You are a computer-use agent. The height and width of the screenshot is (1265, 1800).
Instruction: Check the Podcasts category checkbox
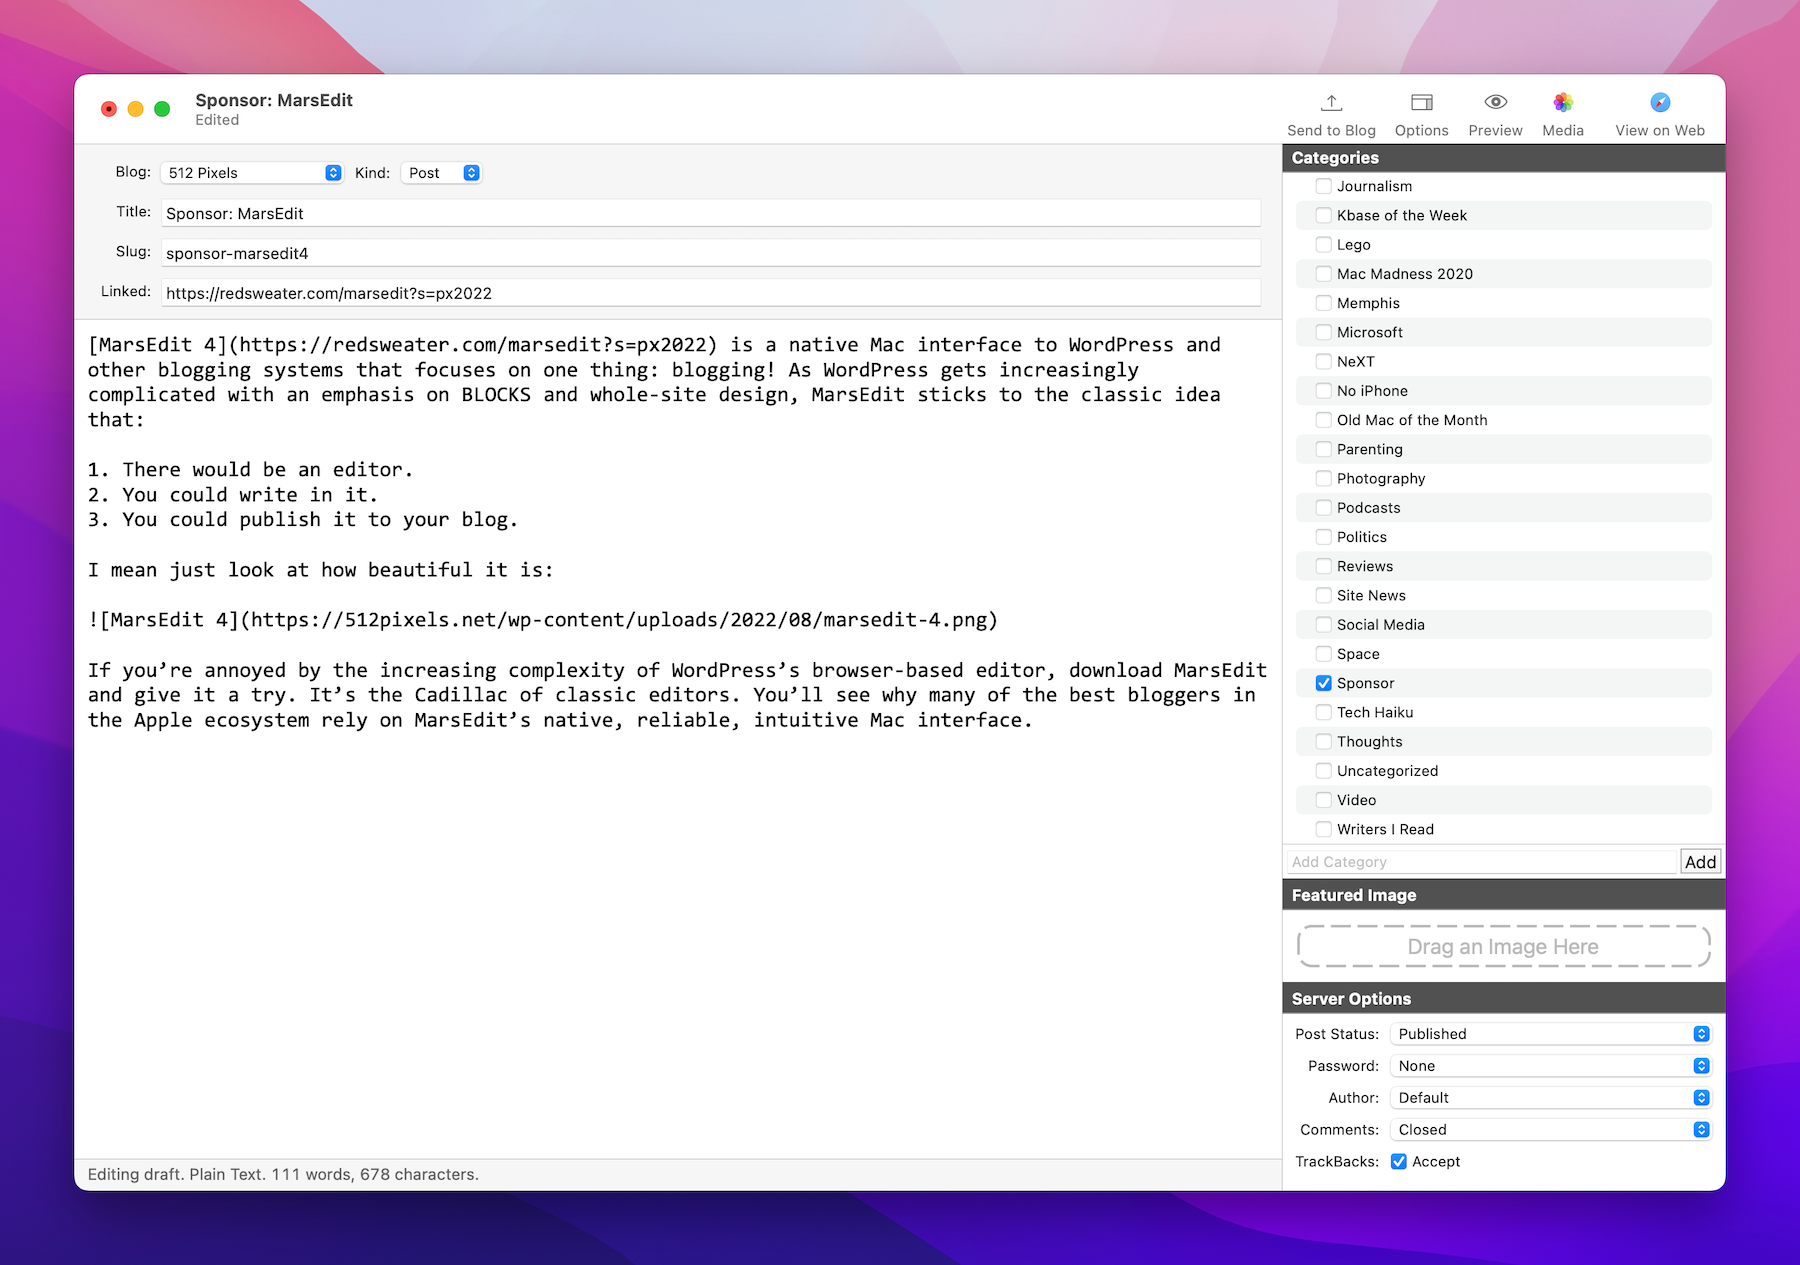tap(1323, 508)
